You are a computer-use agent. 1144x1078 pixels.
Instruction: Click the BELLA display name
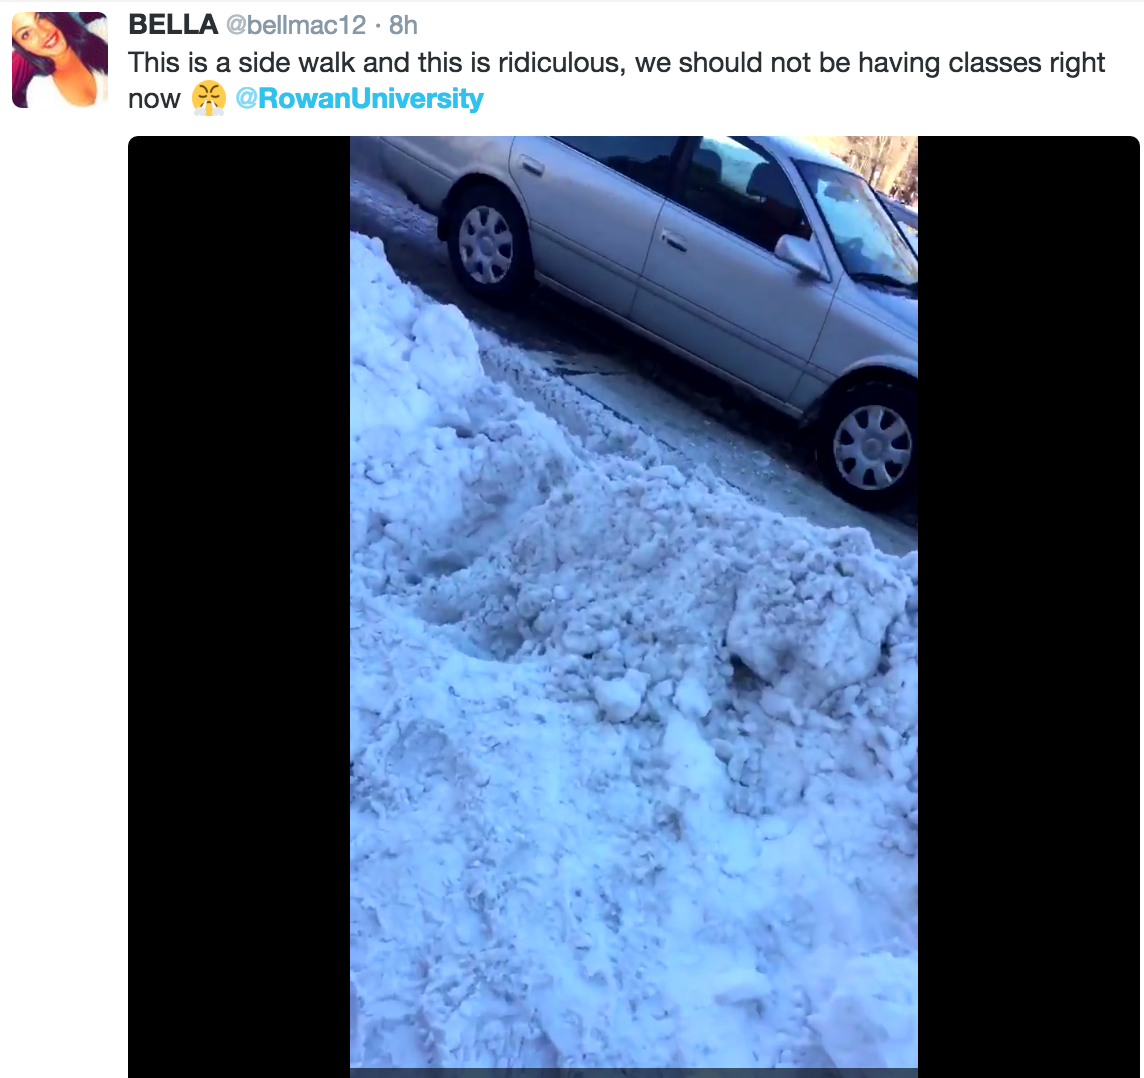[x=173, y=25]
